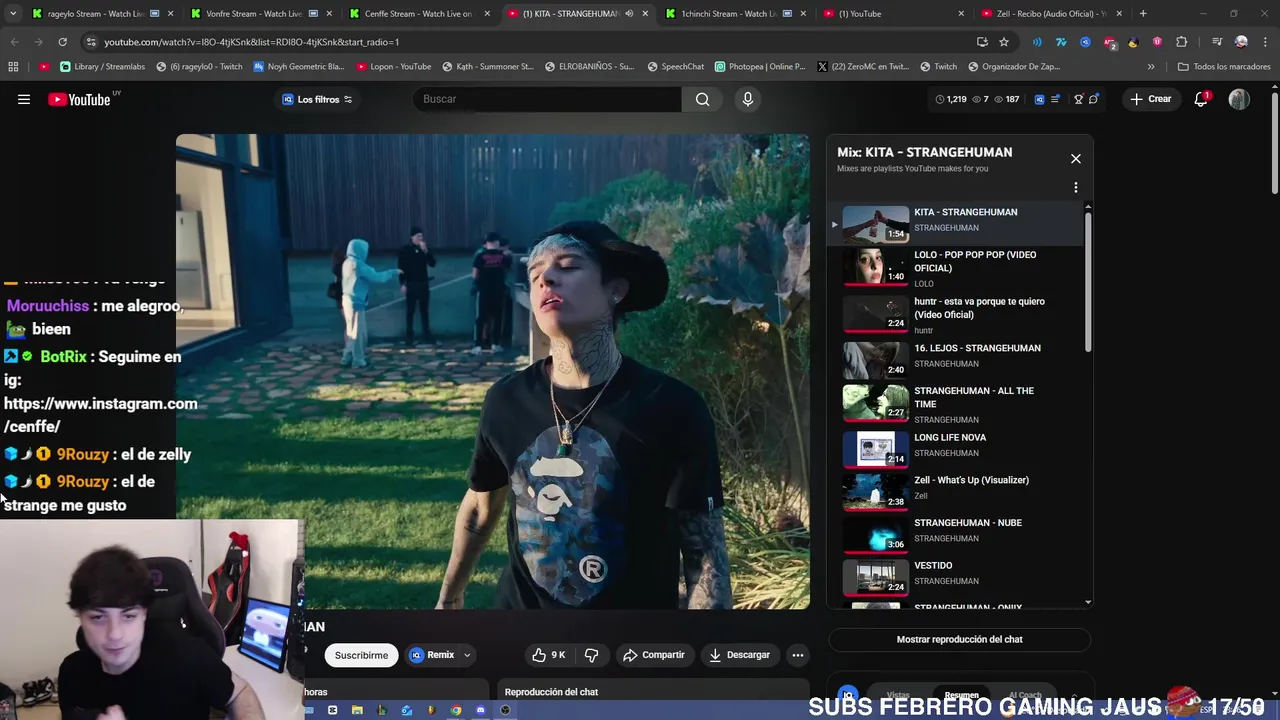The height and width of the screenshot is (720, 1280).
Task: Click Compartir share button
Action: point(654,655)
